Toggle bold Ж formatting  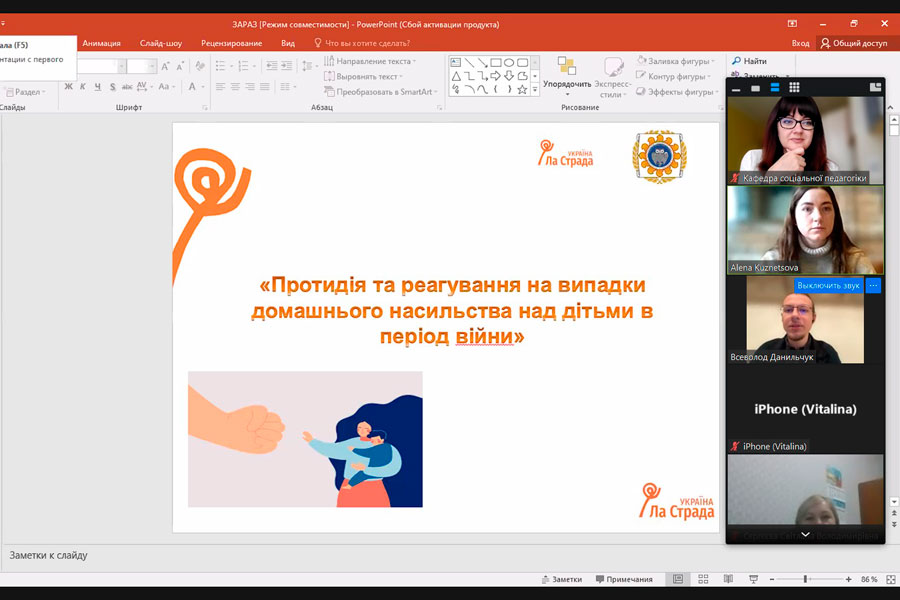click(68, 87)
